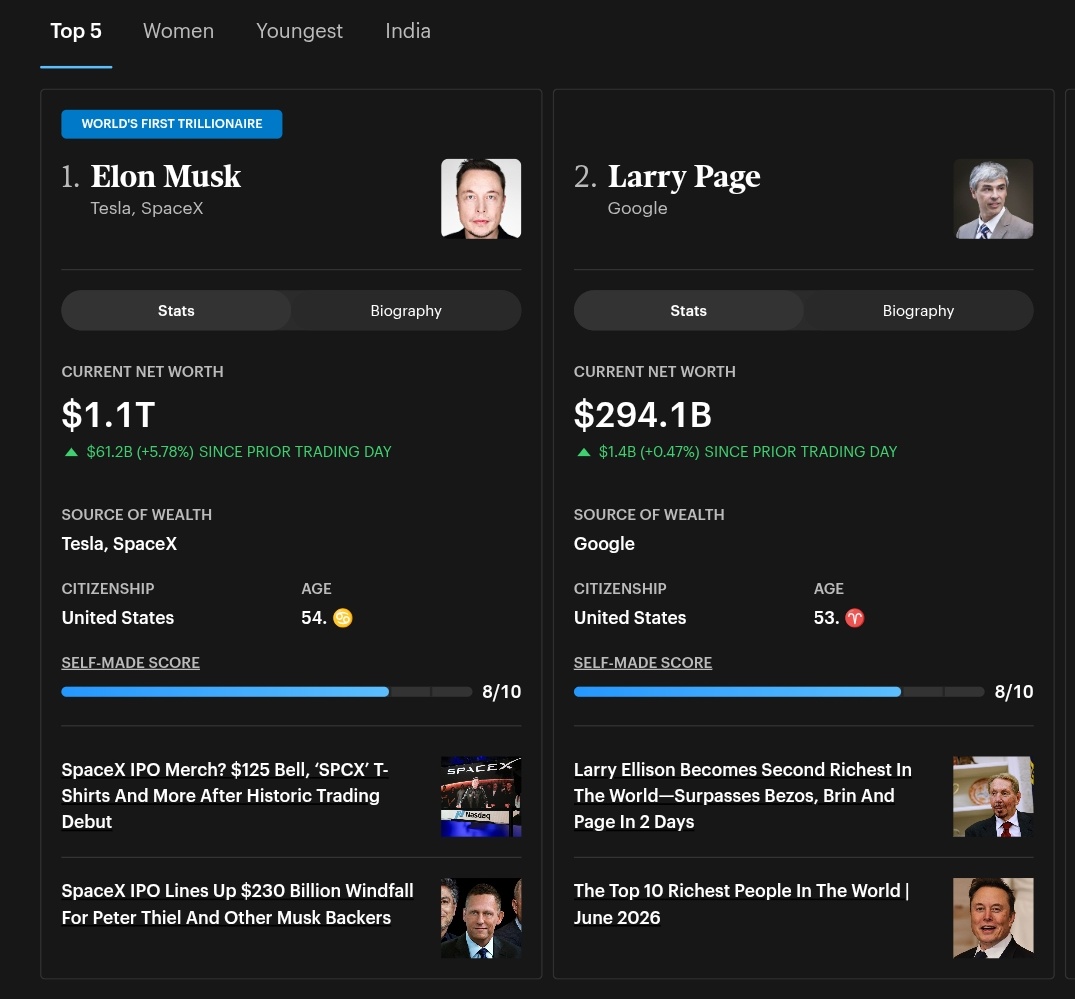Screen dimensions: 1075x999
Task: Open Top 10 Richest People June 2026 article
Action: tap(741, 904)
